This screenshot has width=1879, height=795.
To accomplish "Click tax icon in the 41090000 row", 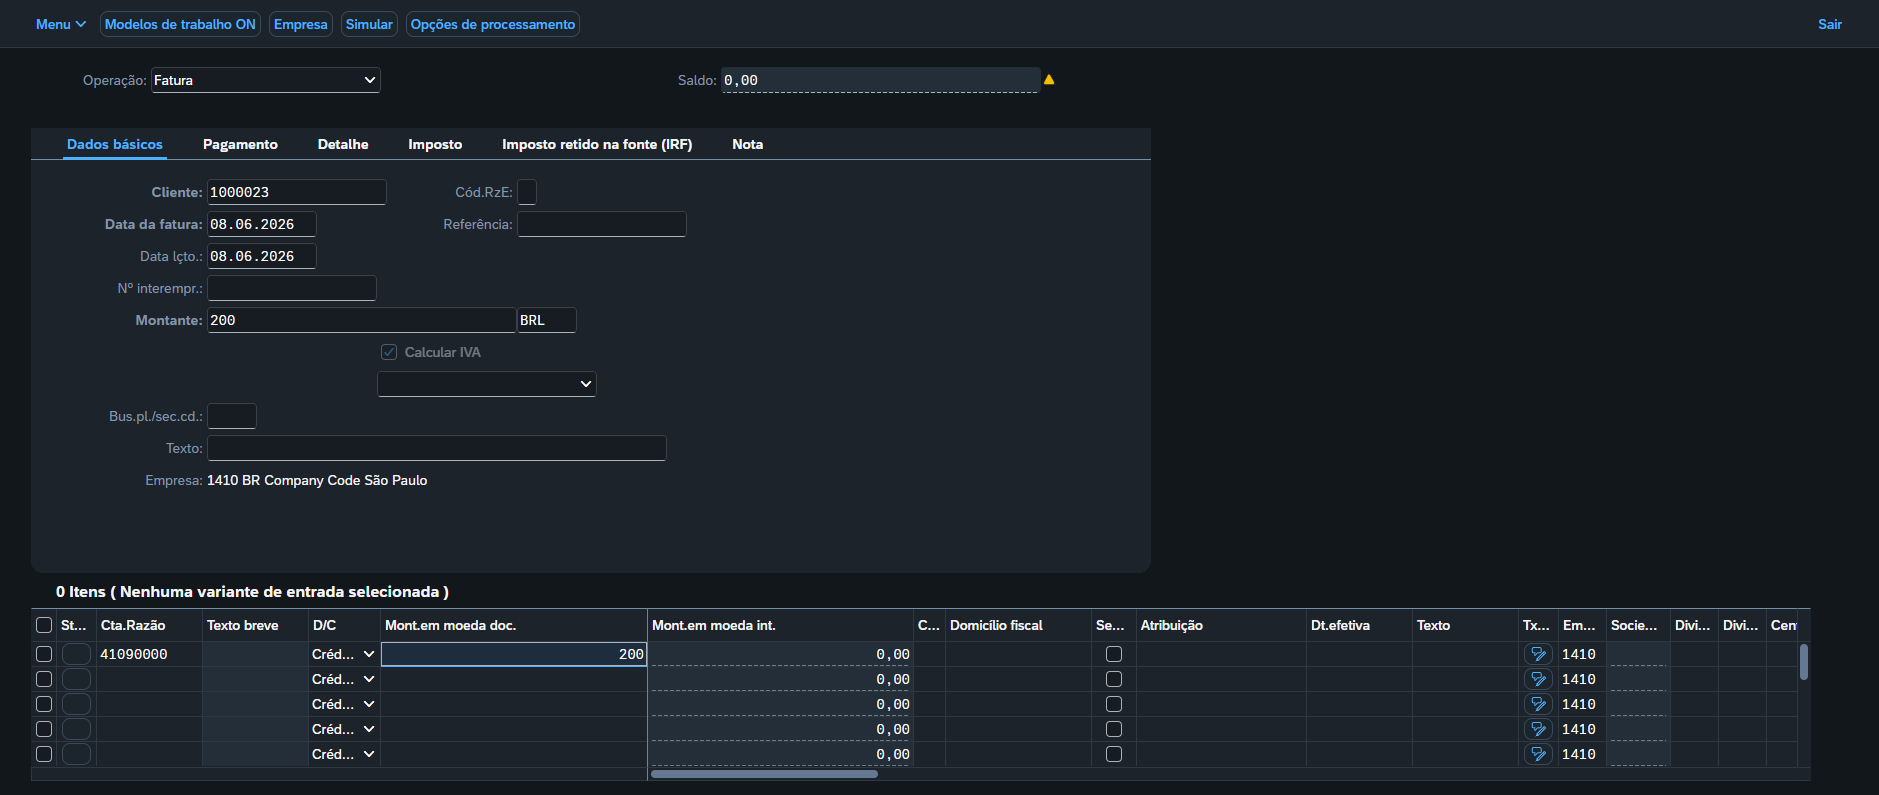I will [1538, 654].
